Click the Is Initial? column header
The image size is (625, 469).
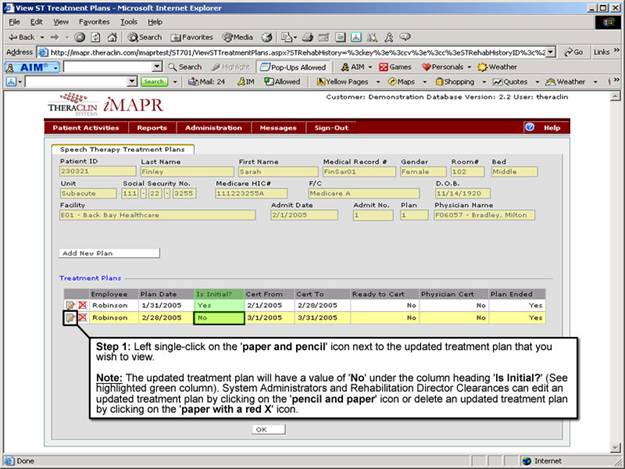(x=219, y=294)
